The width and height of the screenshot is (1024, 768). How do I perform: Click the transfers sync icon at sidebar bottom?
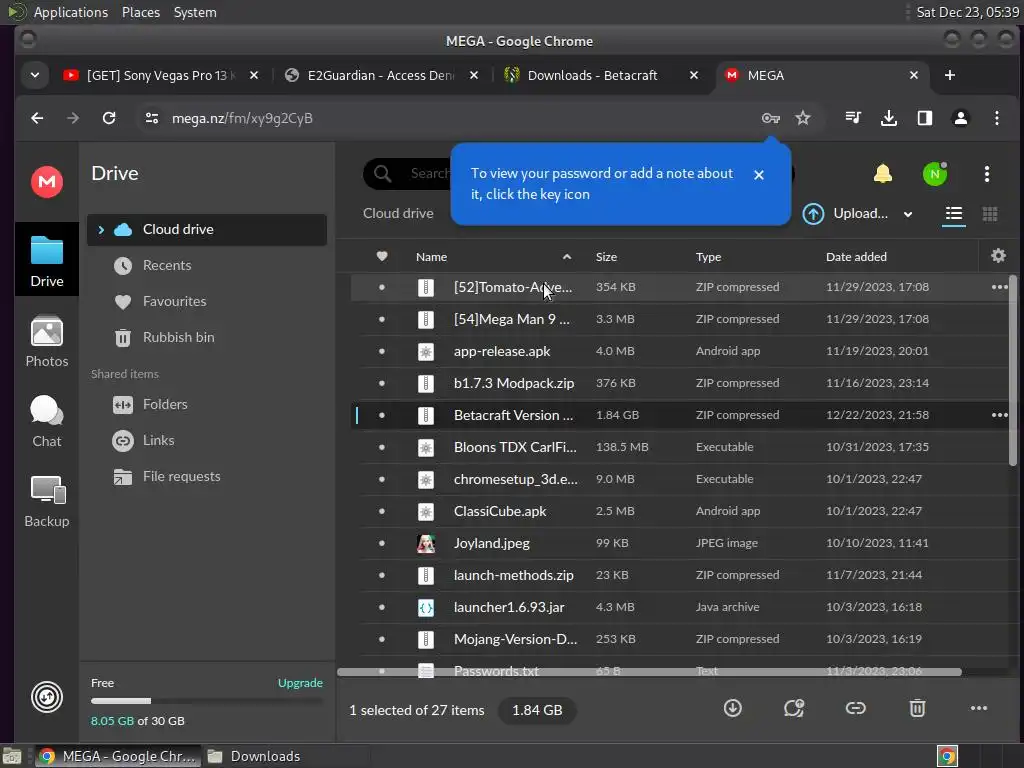tap(47, 697)
